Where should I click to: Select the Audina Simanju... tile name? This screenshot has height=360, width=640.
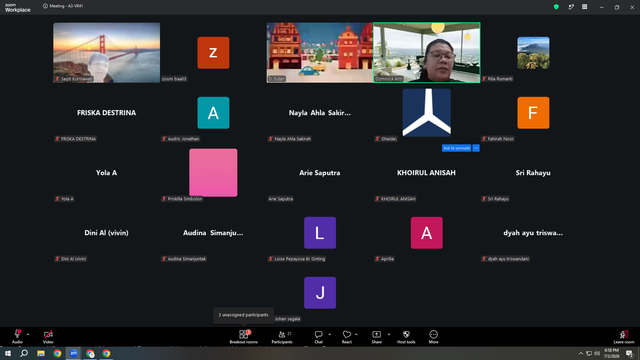coord(213,233)
